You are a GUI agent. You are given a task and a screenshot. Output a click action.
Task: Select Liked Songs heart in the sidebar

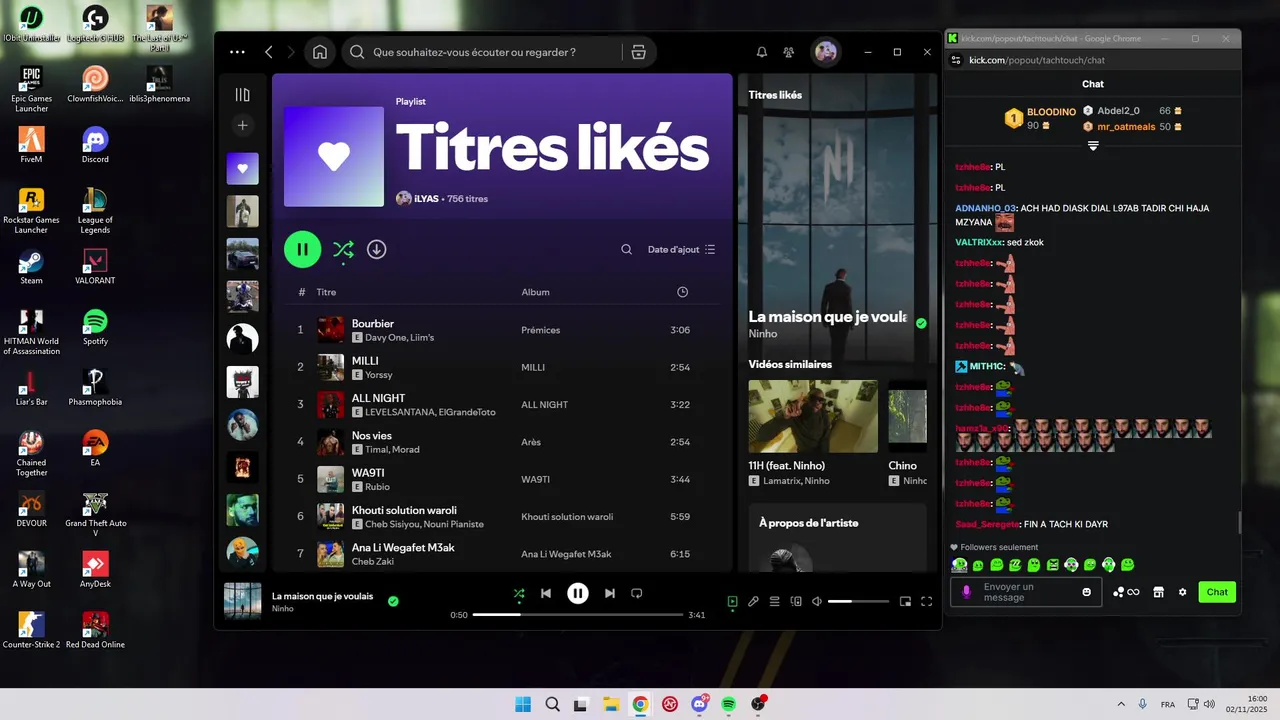242,168
